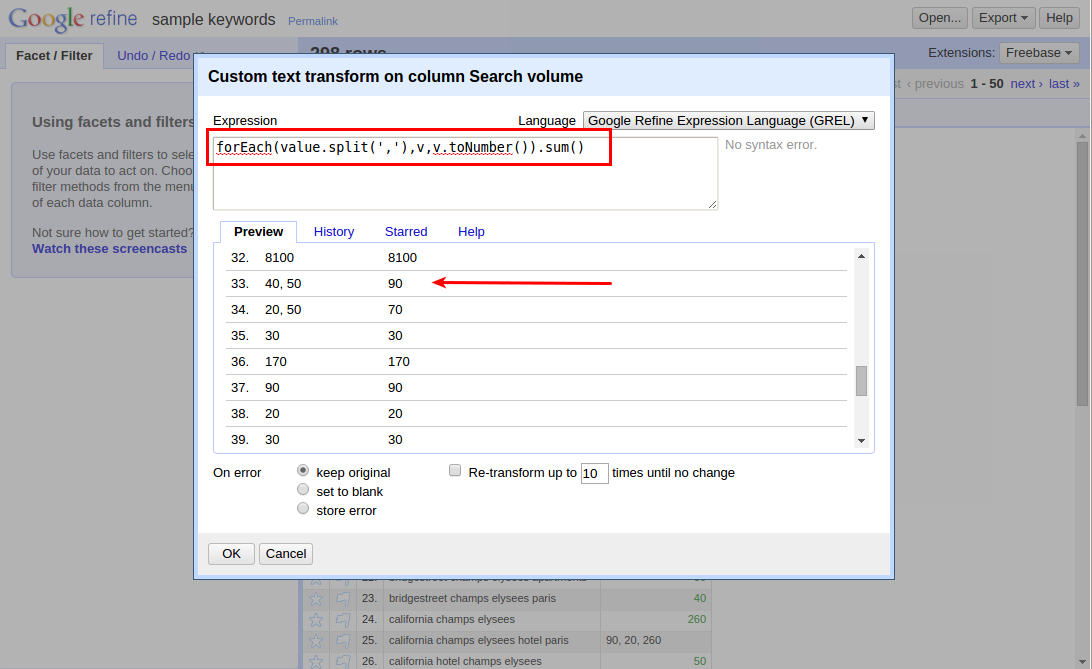Click search volume '260' in row 24
The image size is (1092, 669).
click(x=696, y=619)
